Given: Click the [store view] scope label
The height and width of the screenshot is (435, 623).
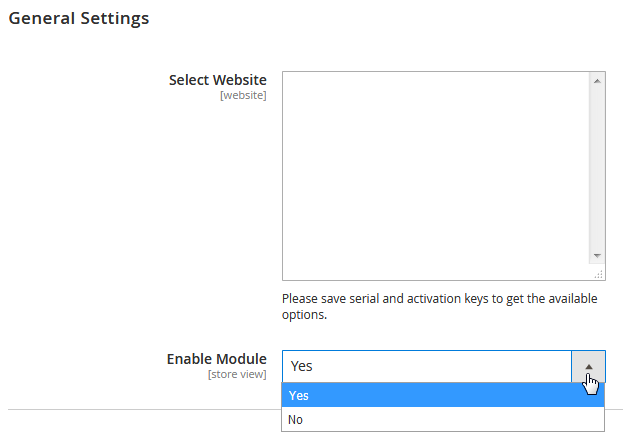Looking at the screenshot, I should pos(237,374).
